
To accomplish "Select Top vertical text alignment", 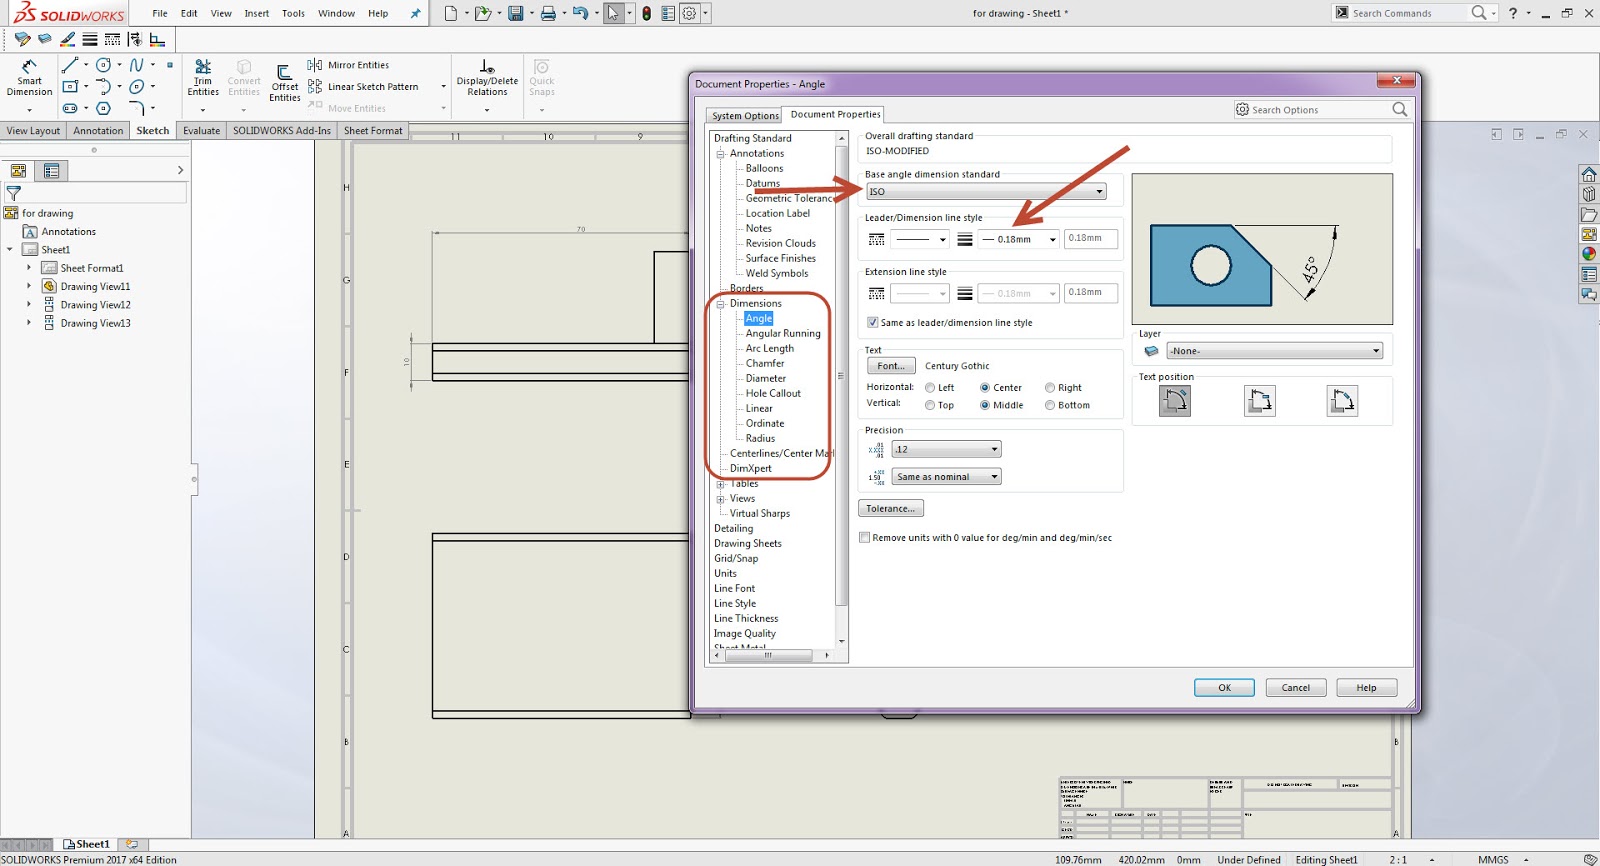I will [x=930, y=406].
